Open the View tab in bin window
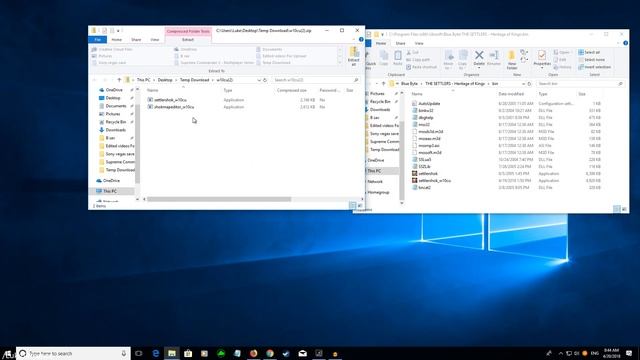The height and width of the screenshot is (360, 640). (419, 43)
